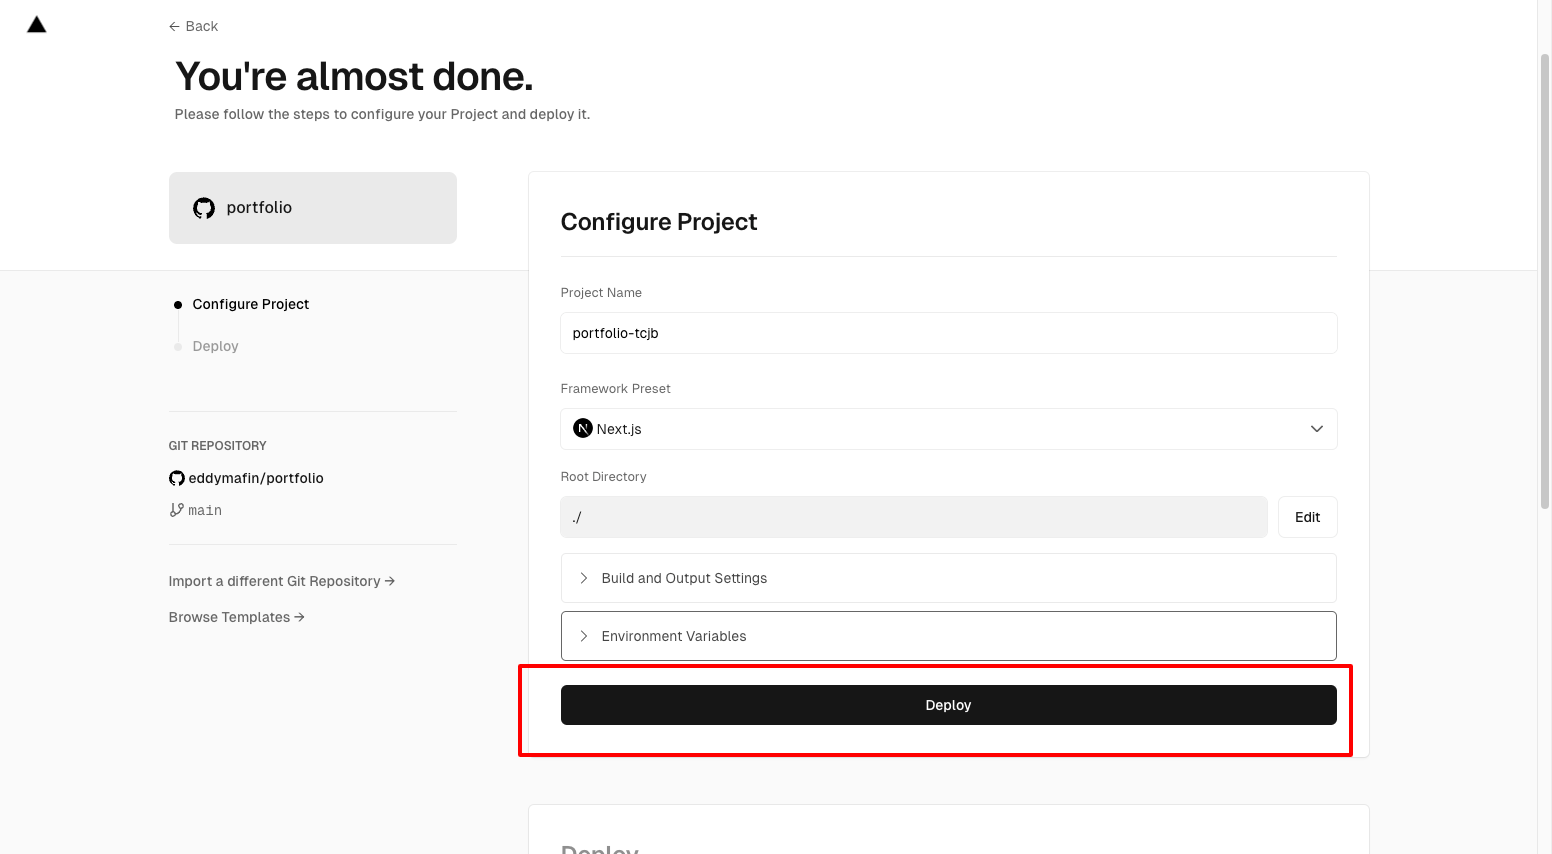The image size is (1552, 854).
Task: Click chevron arrow beside Build and Output Settings
Action: [x=584, y=578]
